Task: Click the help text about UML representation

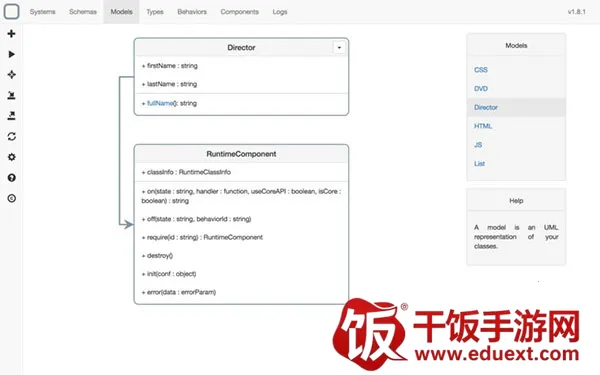Action: tap(516, 237)
